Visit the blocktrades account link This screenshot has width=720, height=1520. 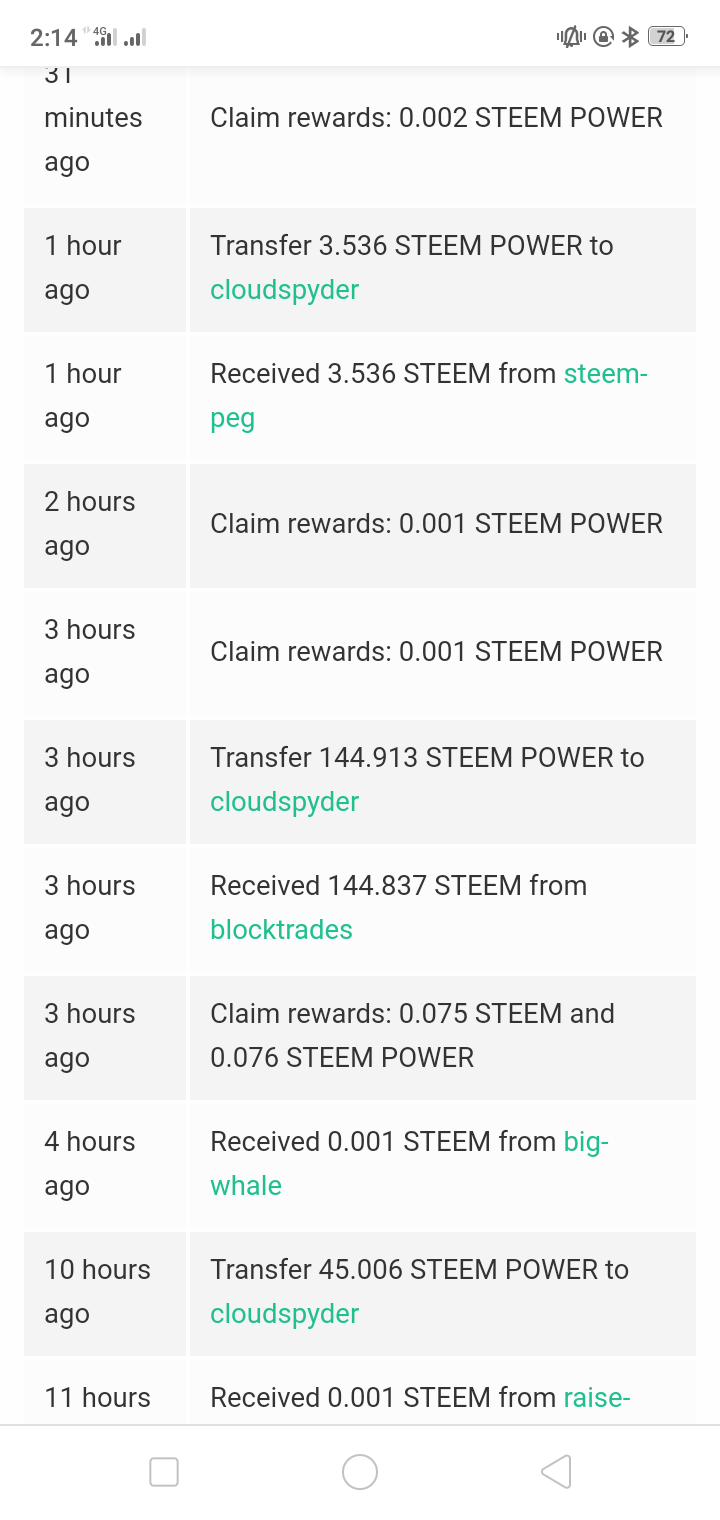(x=281, y=930)
